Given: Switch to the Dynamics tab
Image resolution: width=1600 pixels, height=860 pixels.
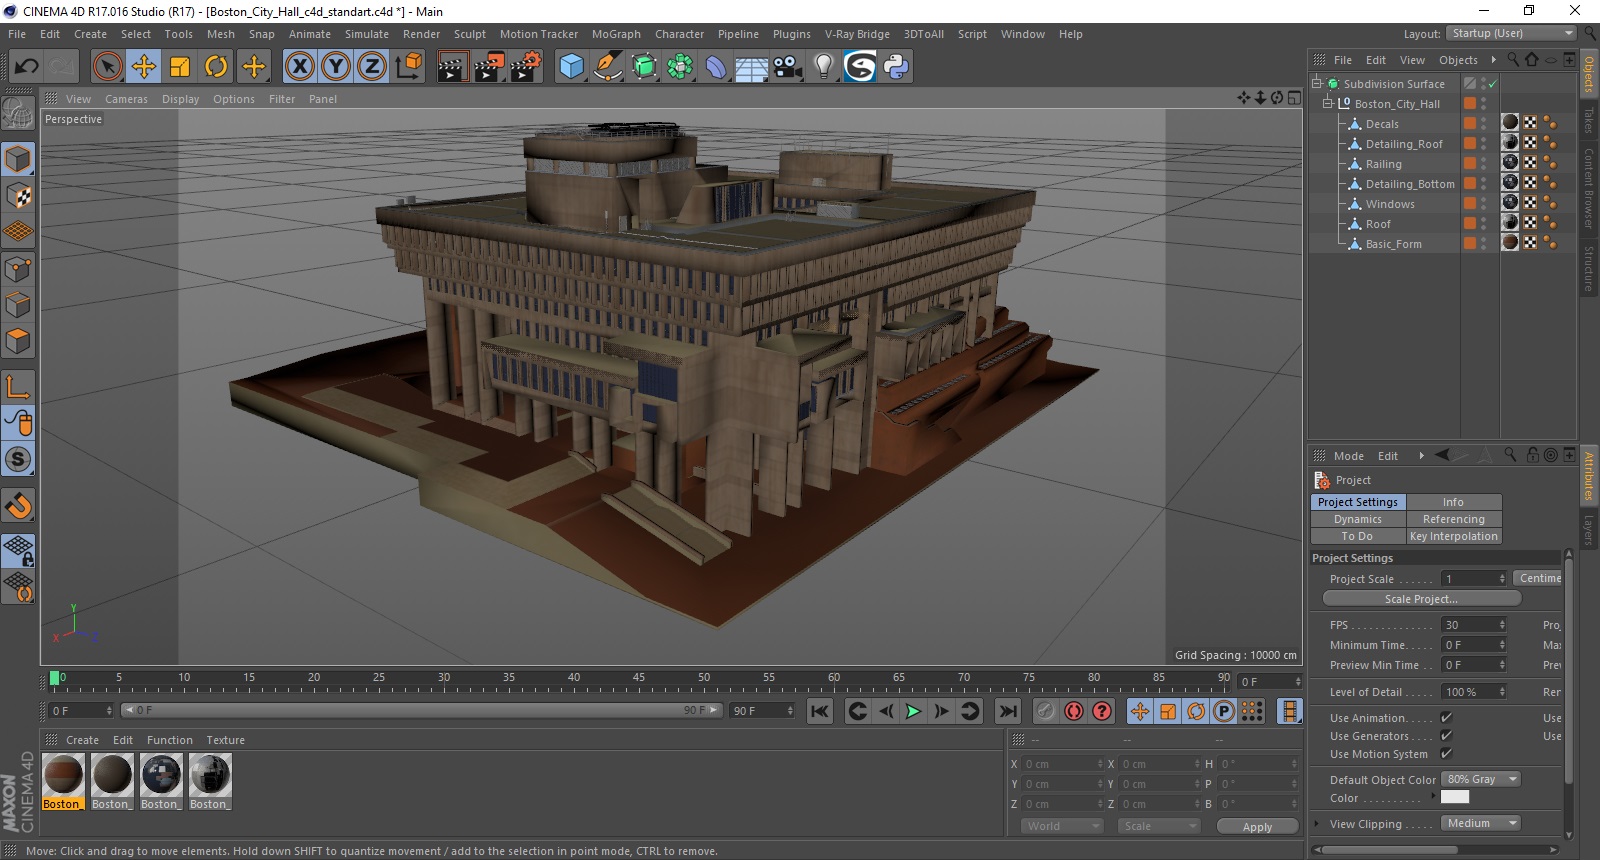Looking at the screenshot, I should coord(1357,519).
